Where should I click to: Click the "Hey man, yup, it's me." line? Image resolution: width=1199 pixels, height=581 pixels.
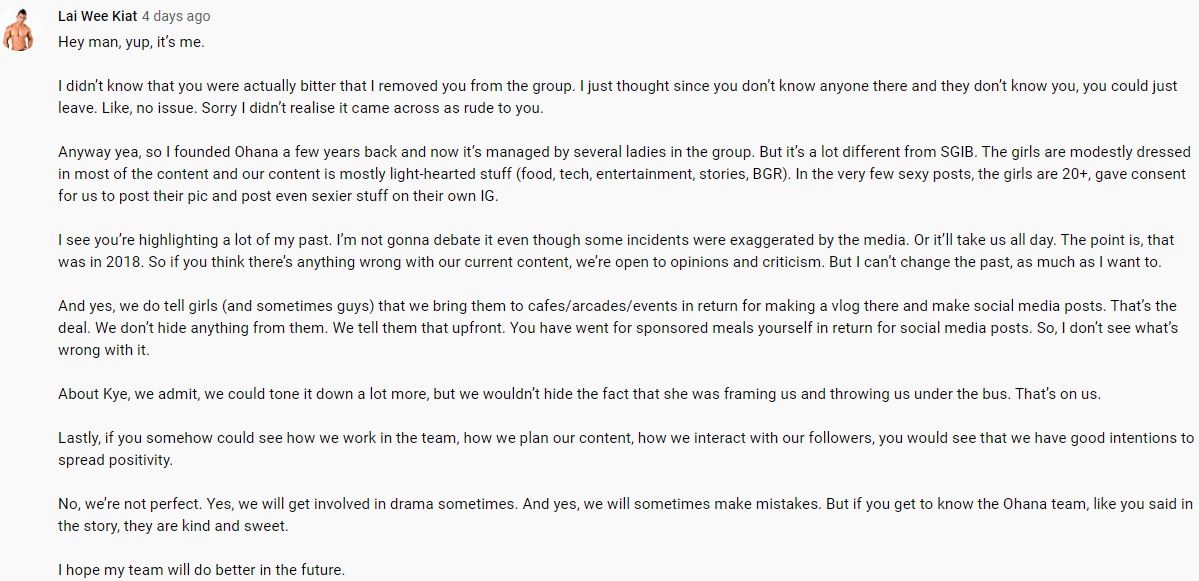point(131,43)
